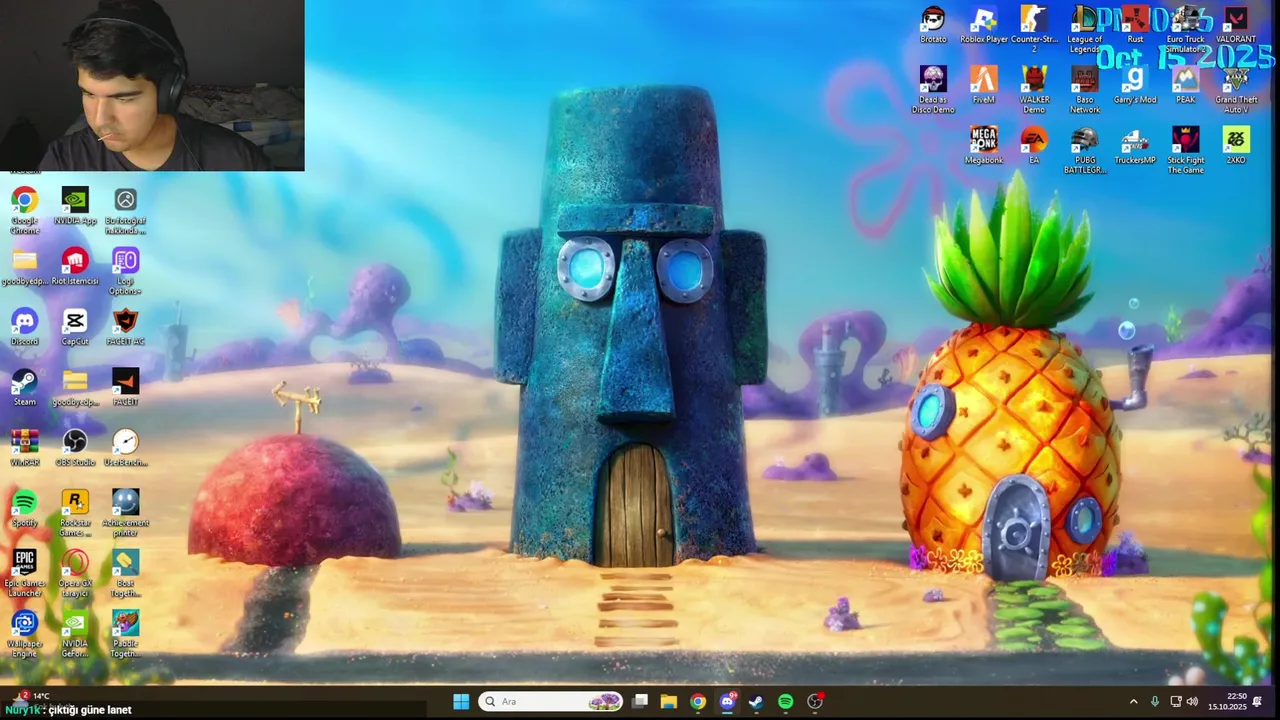Open the UserBenchmark desktop shortcut
Screen dimensions: 1280x720
click(x=125, y=450)
